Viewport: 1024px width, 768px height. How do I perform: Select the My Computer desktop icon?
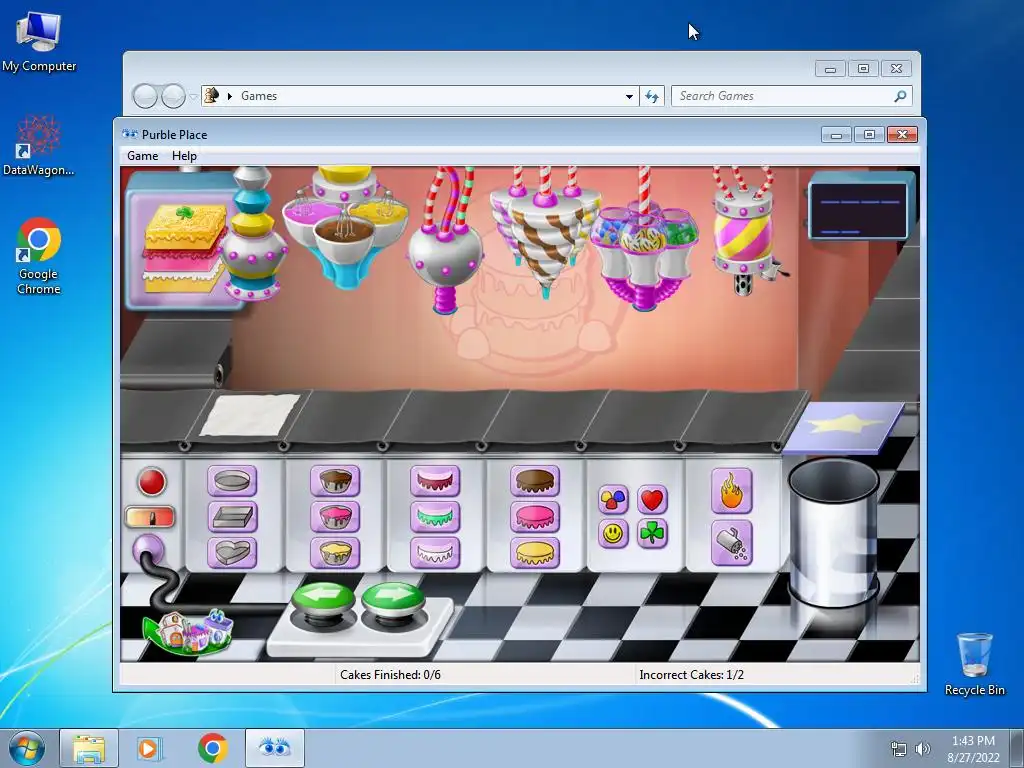click(39, 42)
